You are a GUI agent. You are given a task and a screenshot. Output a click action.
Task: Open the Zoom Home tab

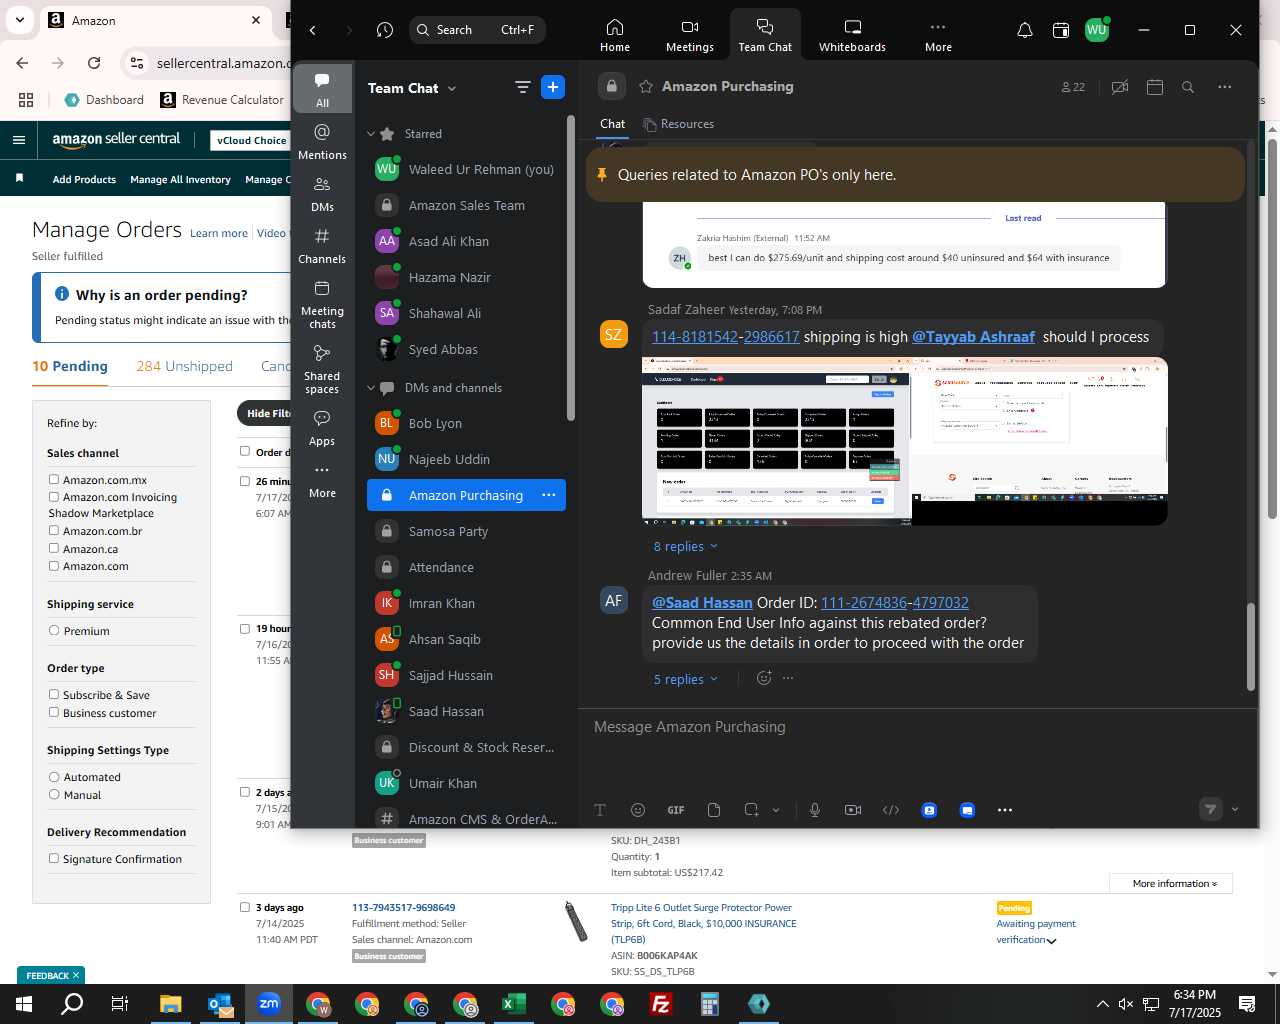614,36
